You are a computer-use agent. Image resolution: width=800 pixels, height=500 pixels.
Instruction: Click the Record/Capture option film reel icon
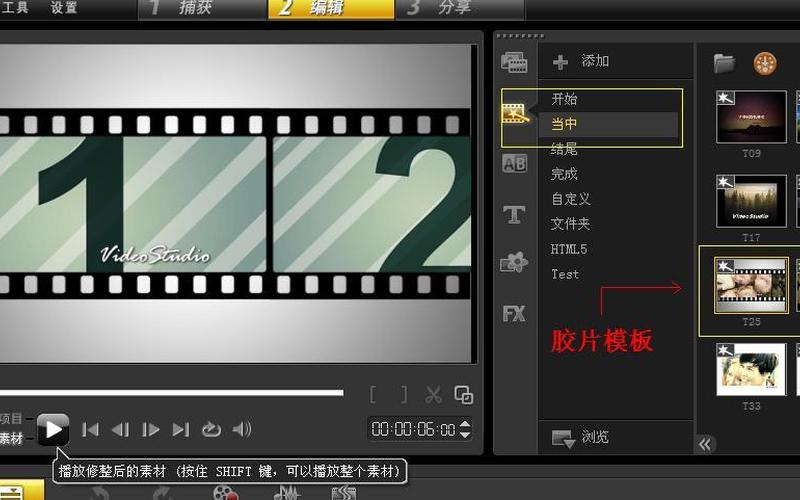225,494
